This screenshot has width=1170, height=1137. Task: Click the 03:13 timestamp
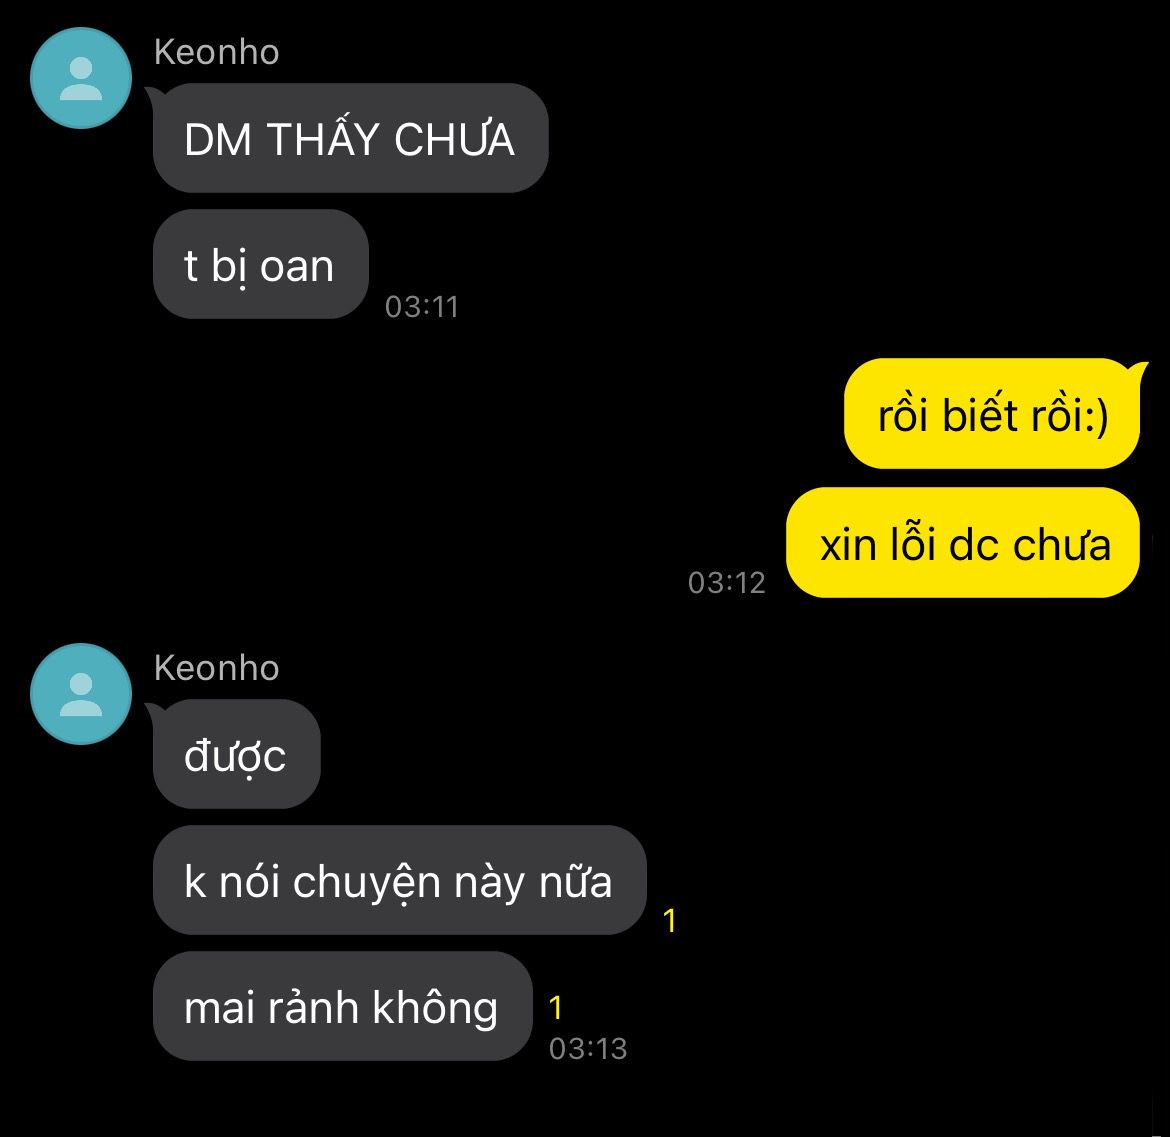[x=588, y=1048]
